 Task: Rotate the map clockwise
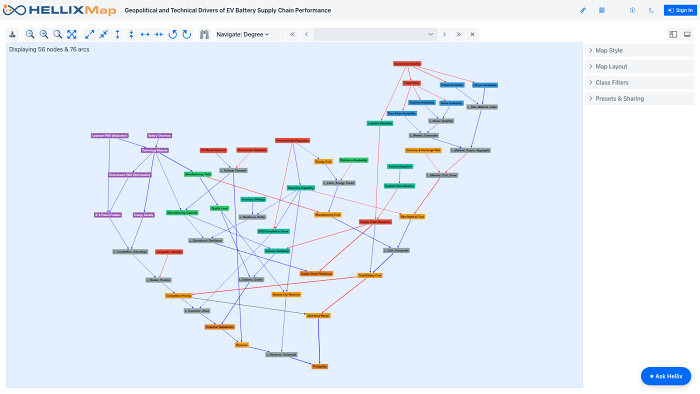point(187,34)
